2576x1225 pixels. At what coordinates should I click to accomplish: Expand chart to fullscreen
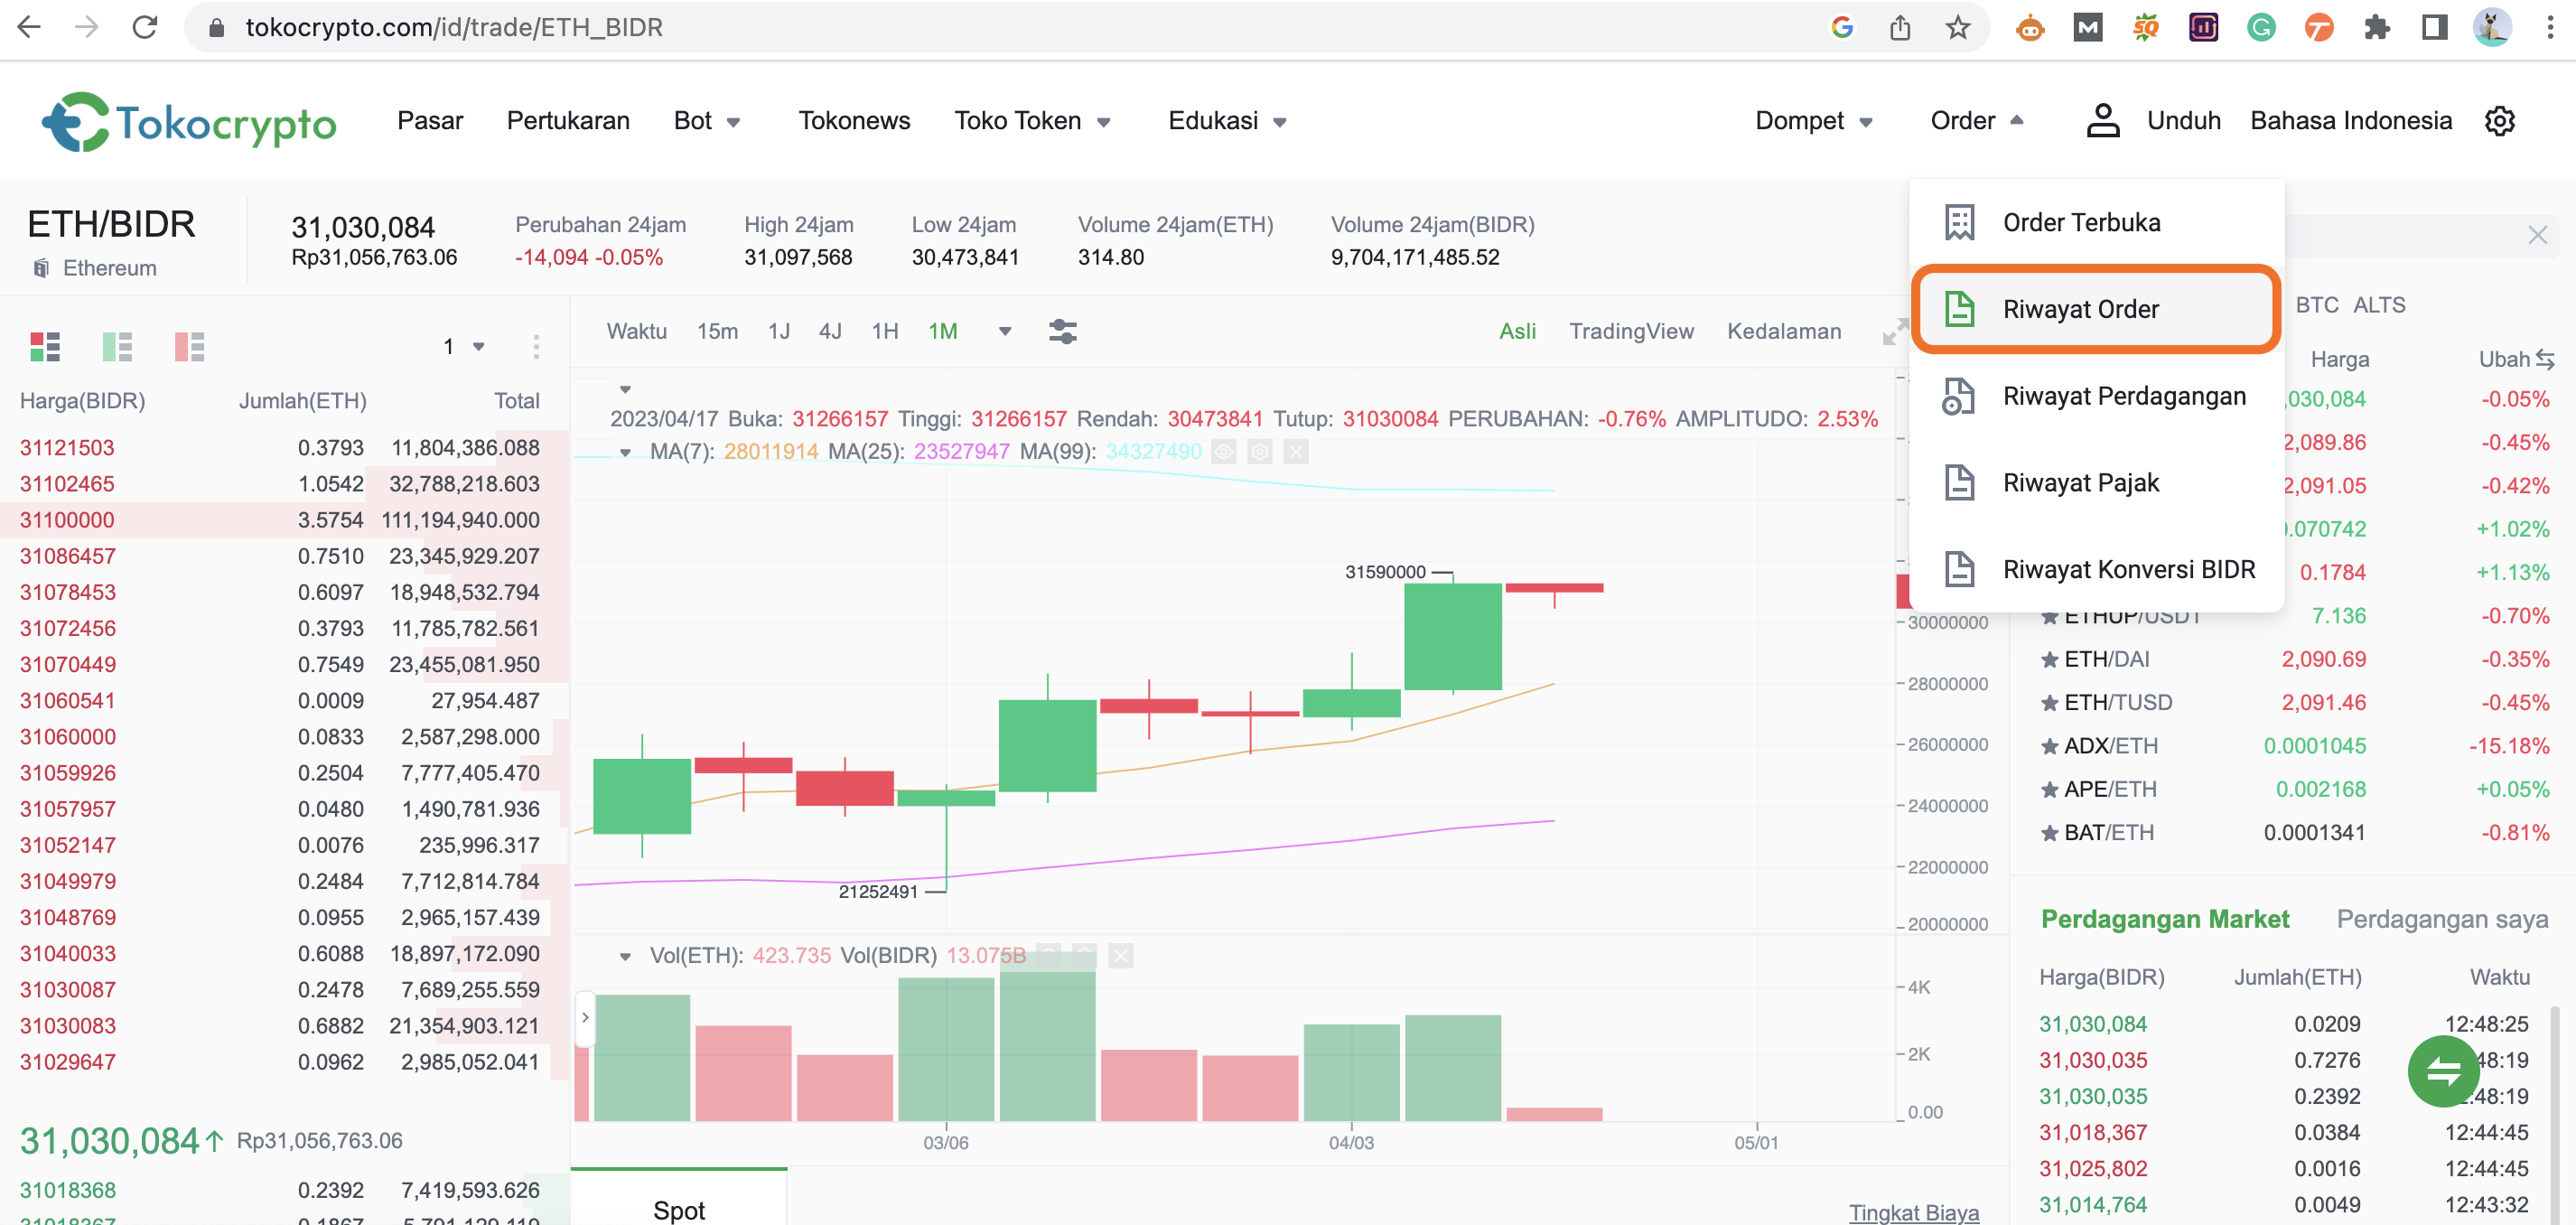click(x=1894, y=332)
